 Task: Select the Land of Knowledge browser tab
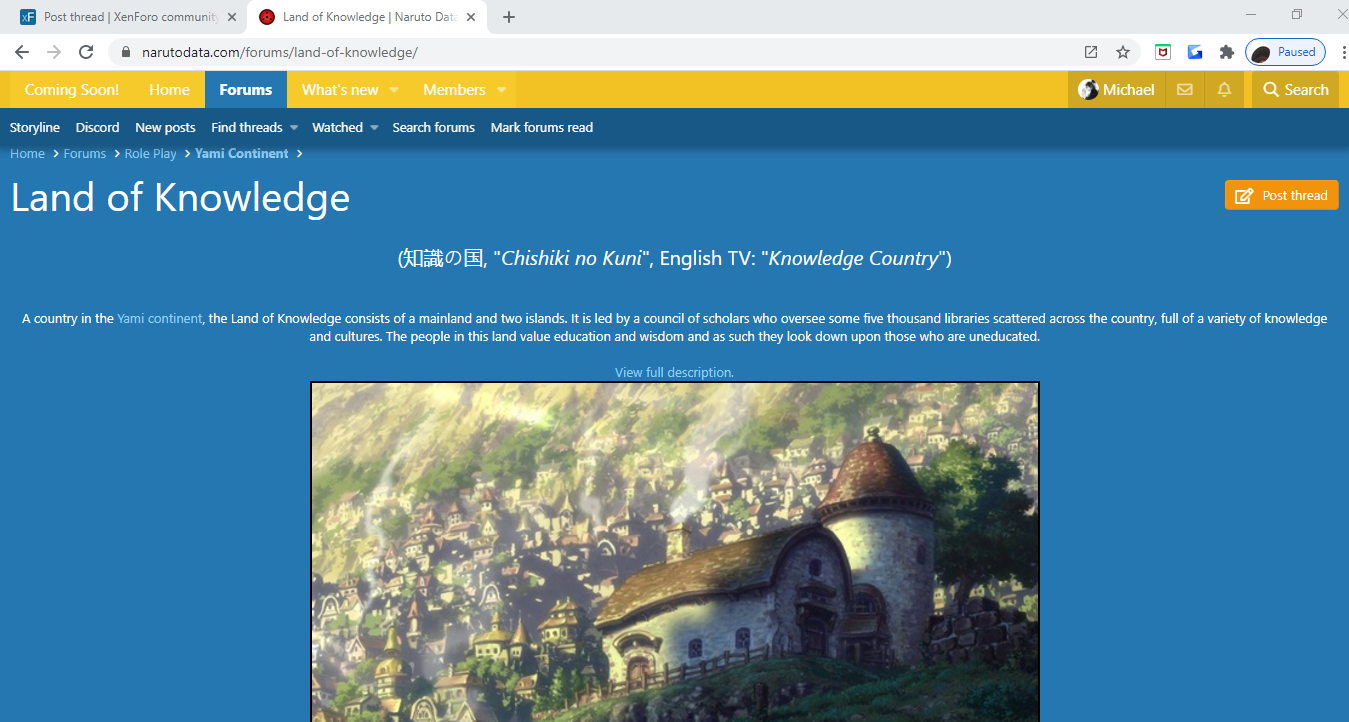click(x=368, y=17)
